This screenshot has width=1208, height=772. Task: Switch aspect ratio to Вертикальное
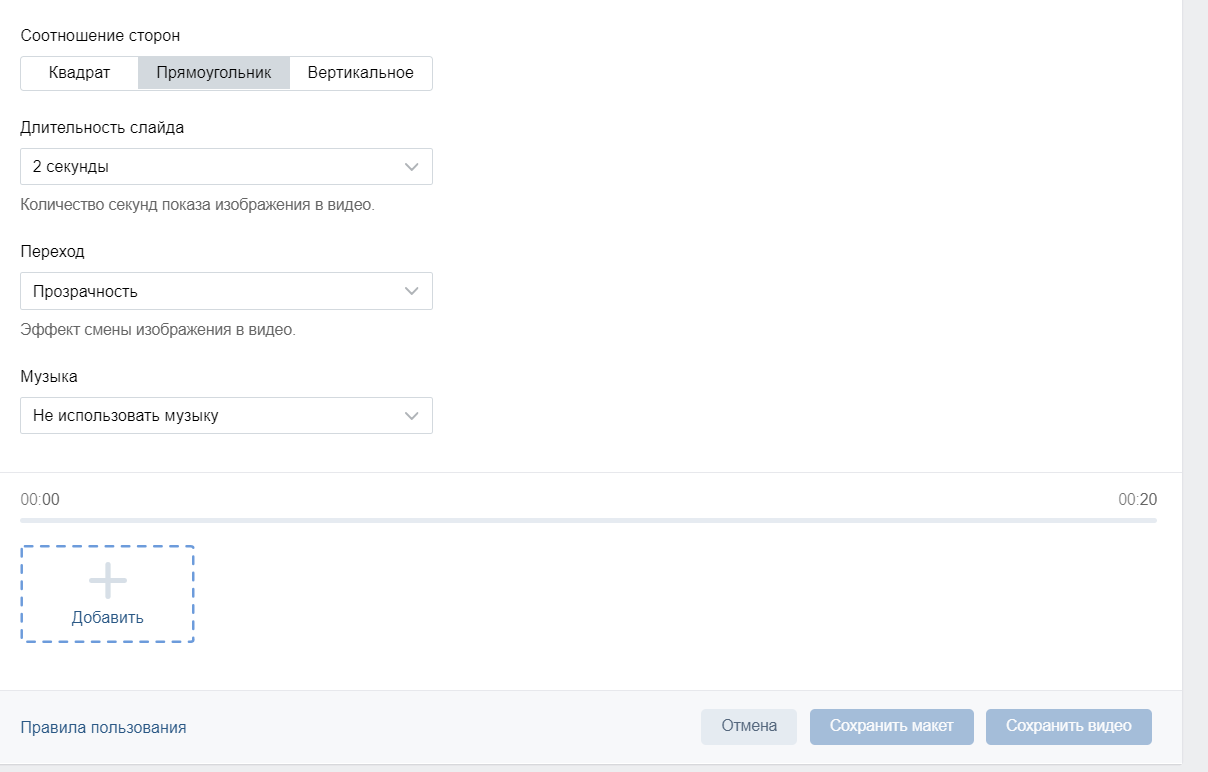pyautogui.click(x=360, y=73)
